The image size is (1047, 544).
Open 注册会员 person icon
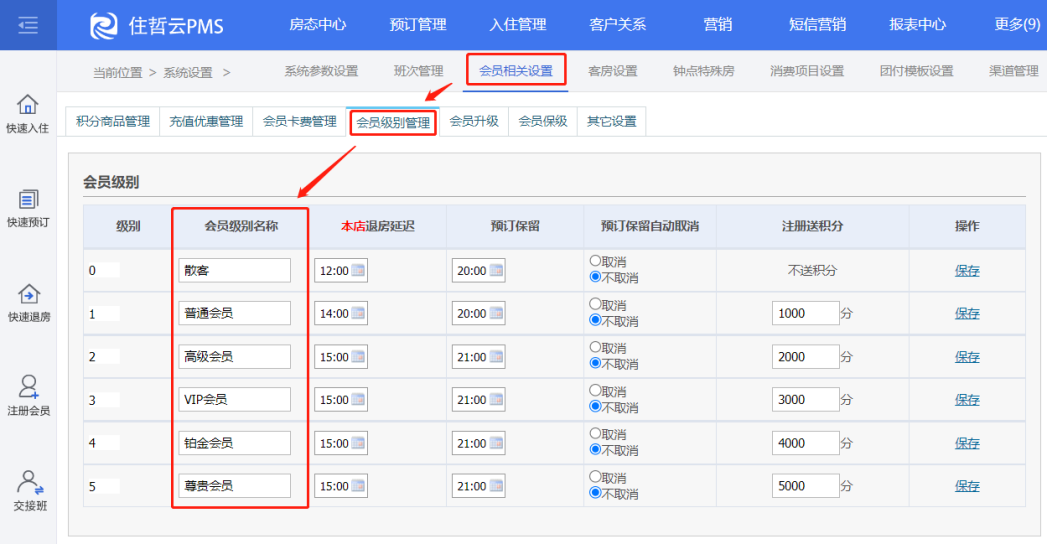[x=28, y=388]
